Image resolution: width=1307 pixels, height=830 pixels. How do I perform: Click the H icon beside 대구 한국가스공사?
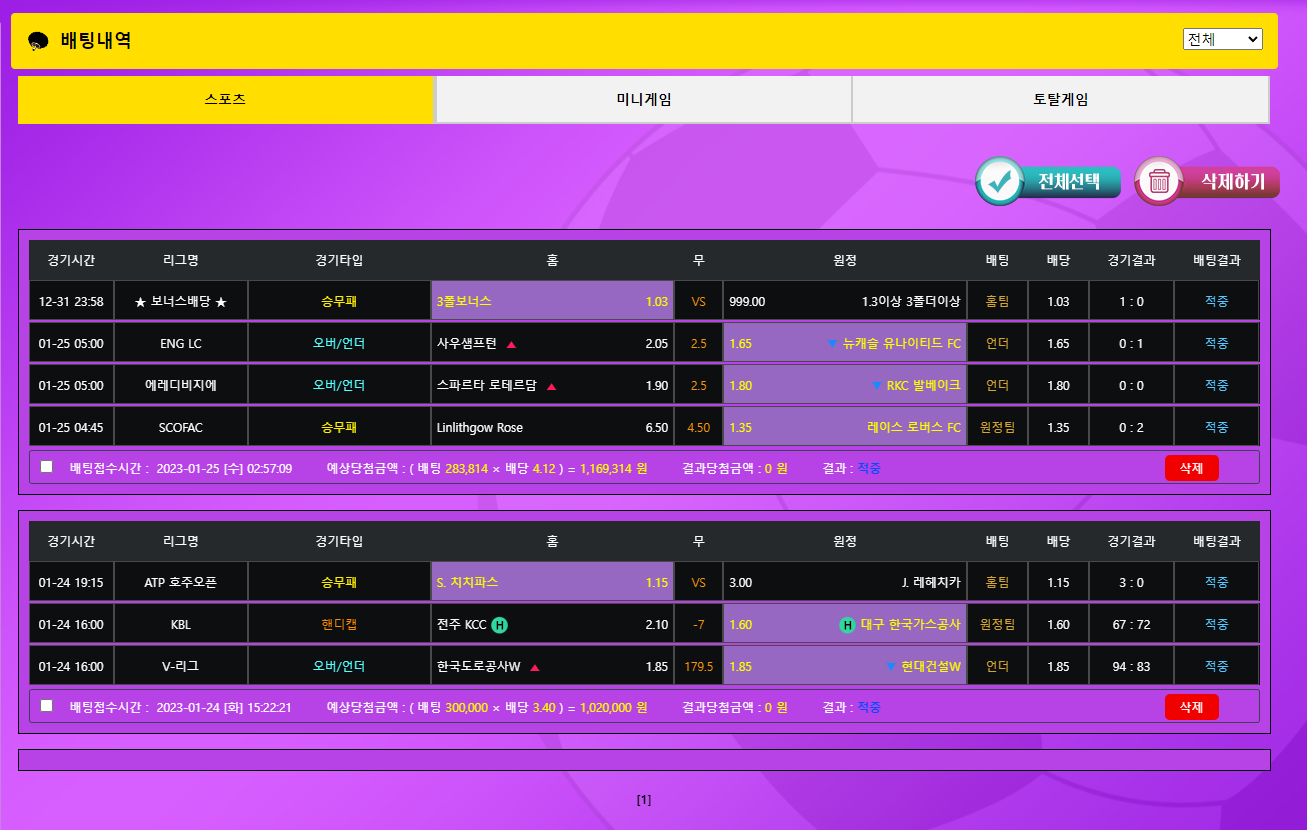pyautogui.click(x=847, y=625)
